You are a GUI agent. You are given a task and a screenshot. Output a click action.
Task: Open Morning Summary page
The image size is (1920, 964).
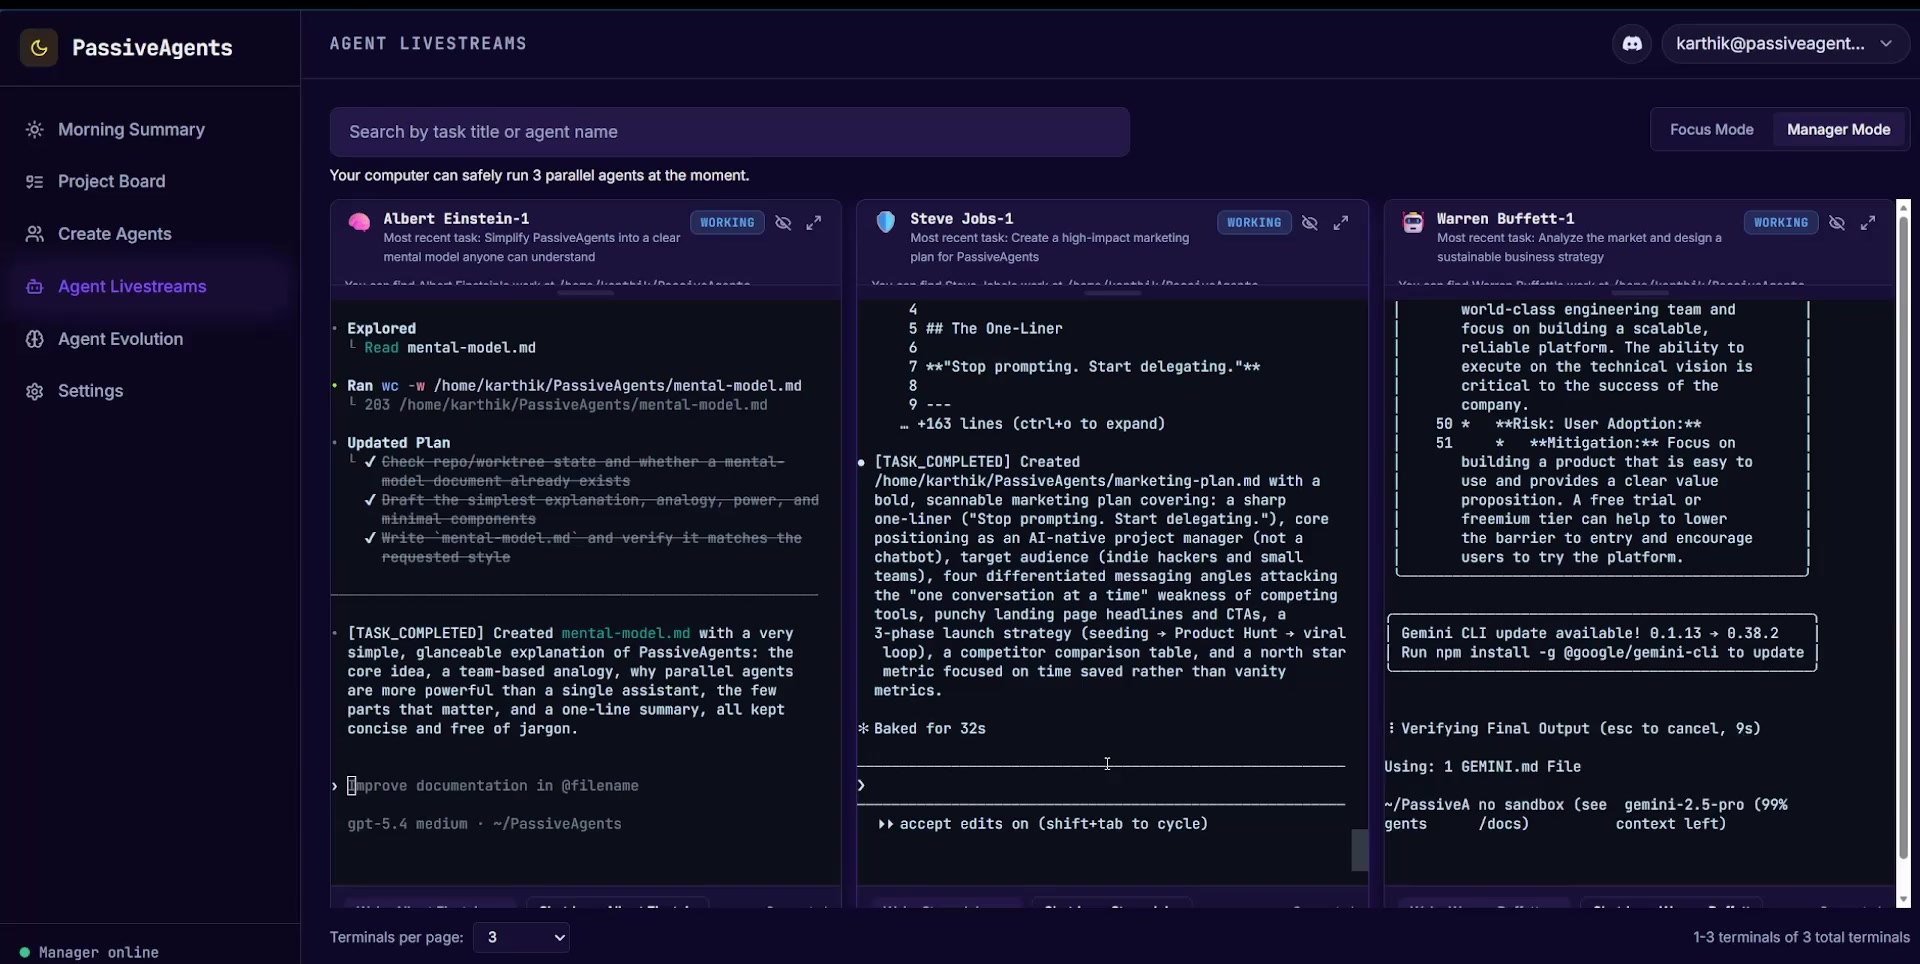pos(131,130)
